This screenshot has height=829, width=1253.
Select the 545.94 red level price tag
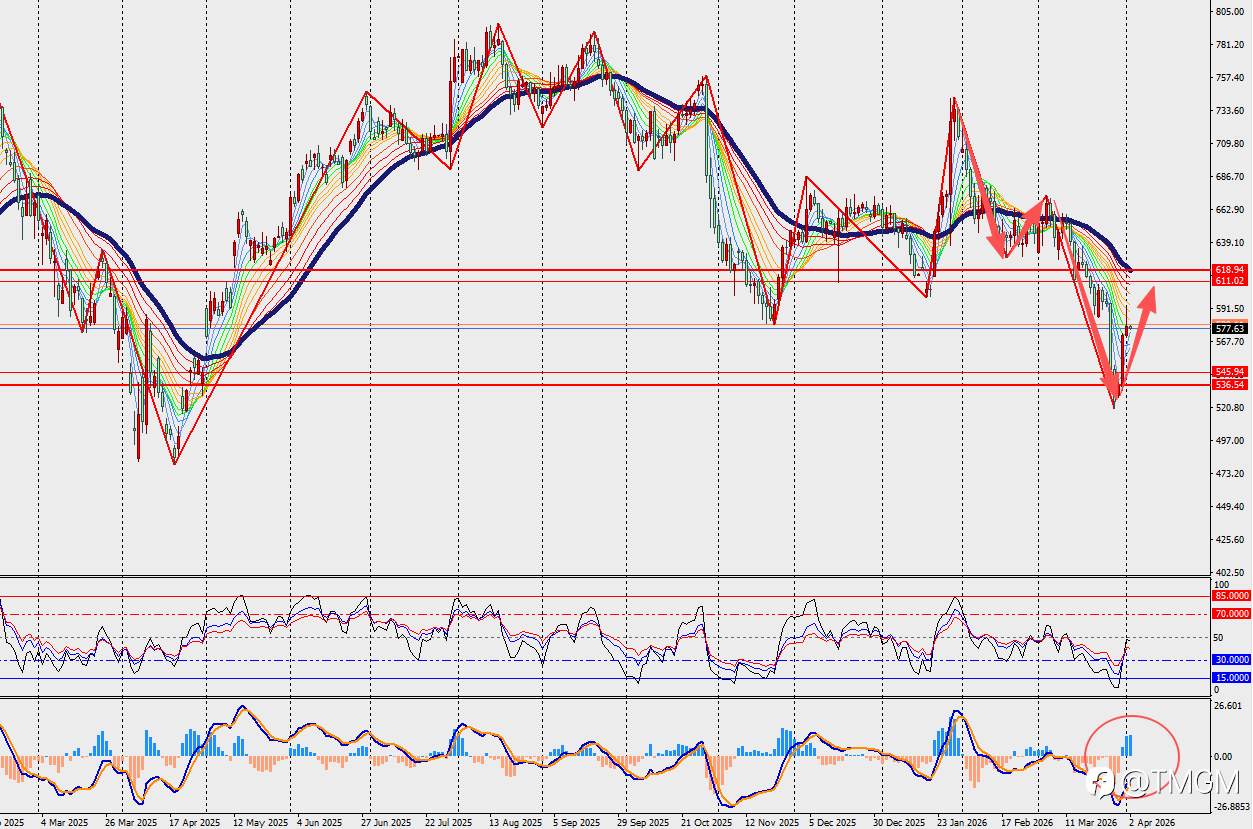tap(1229, 372)
